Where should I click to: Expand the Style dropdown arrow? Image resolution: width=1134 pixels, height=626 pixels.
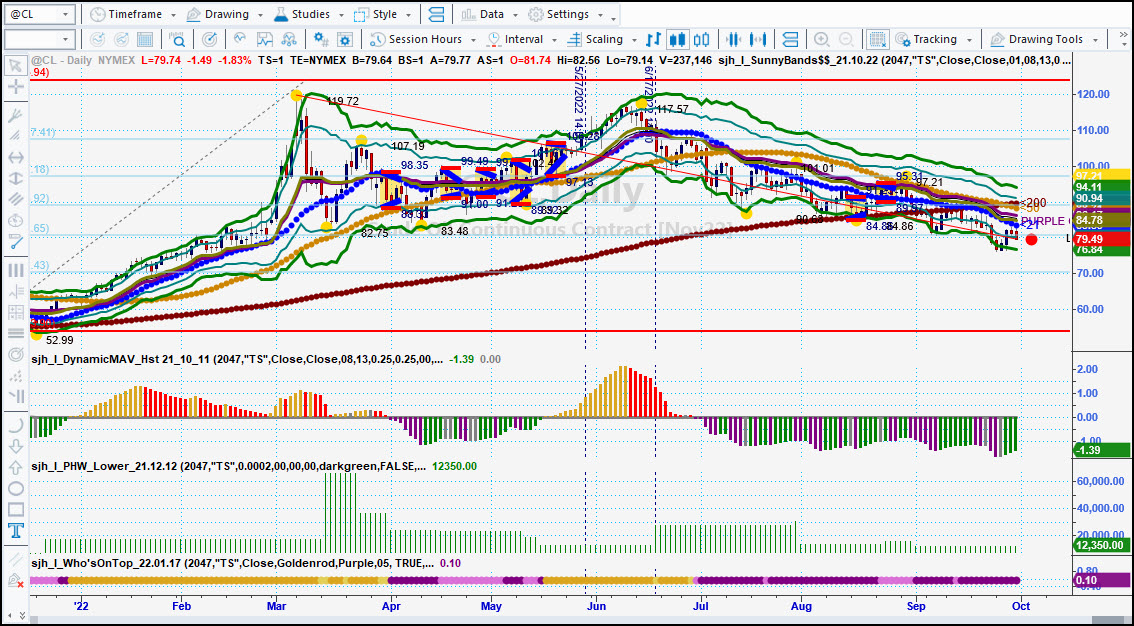(x=409, y=15)
